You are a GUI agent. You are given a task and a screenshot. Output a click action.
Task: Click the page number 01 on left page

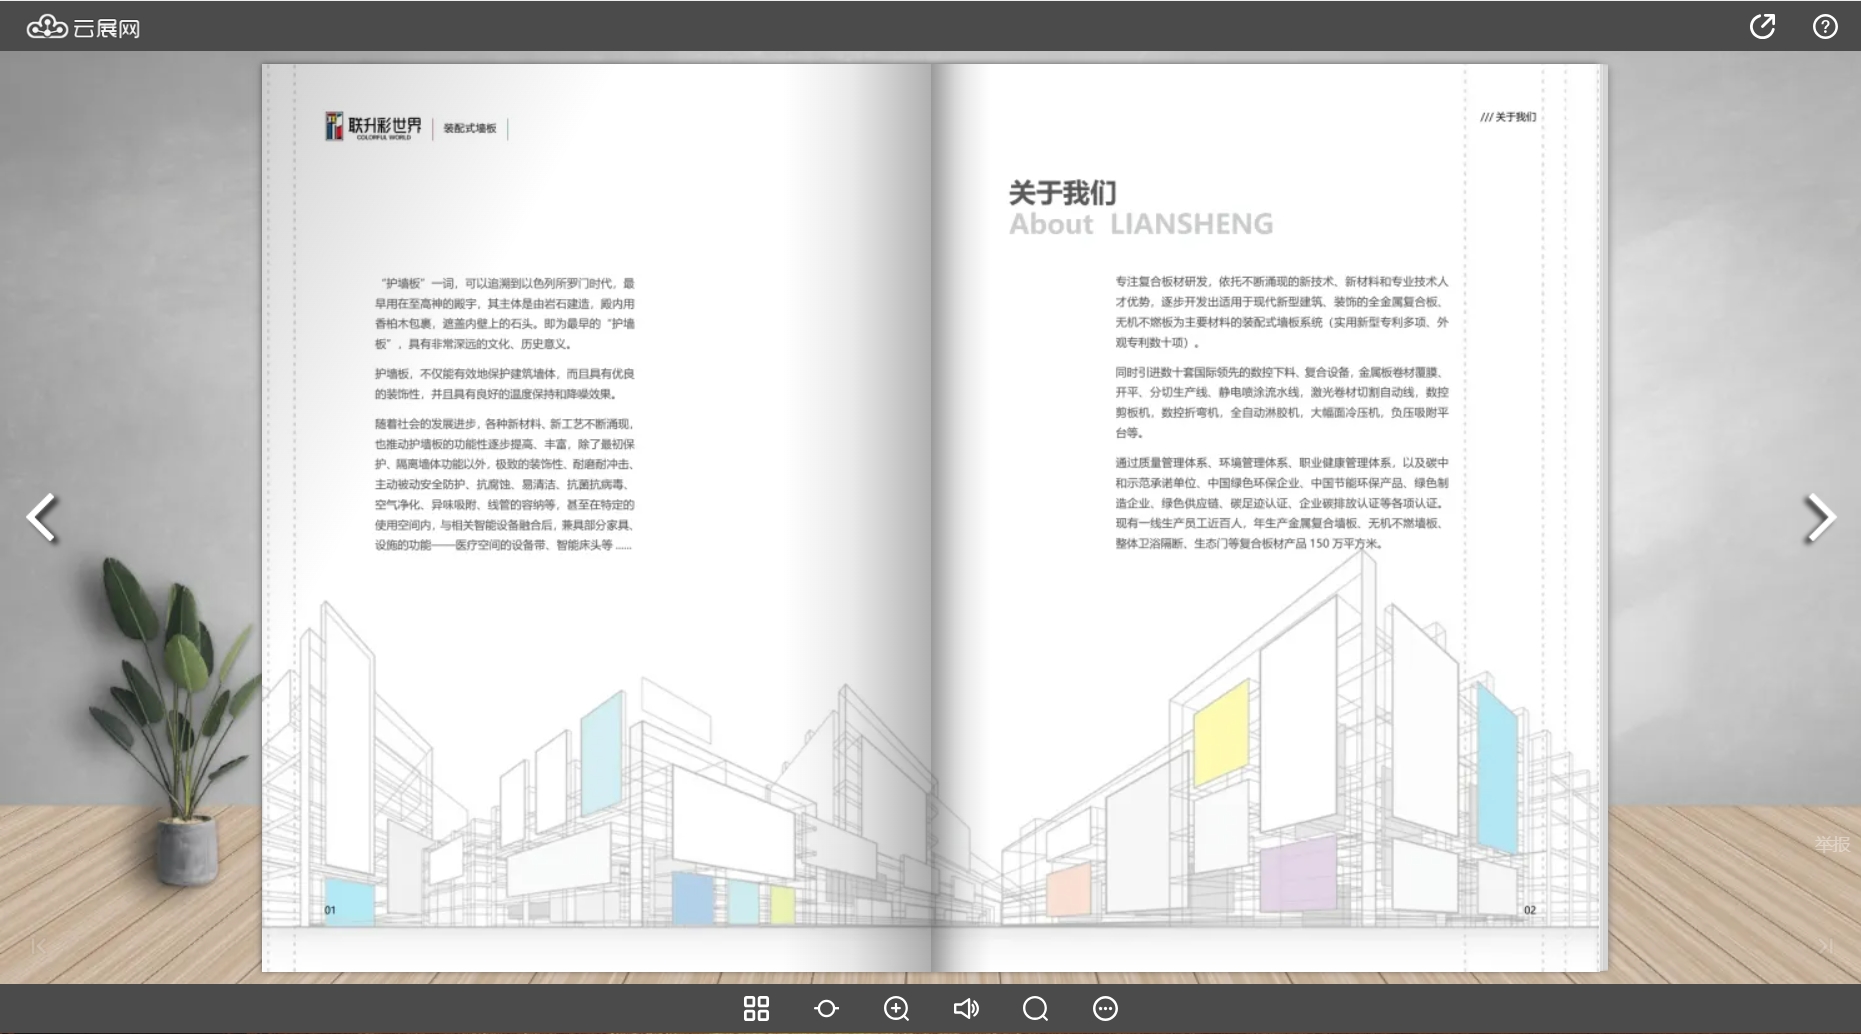click(330, 910)
